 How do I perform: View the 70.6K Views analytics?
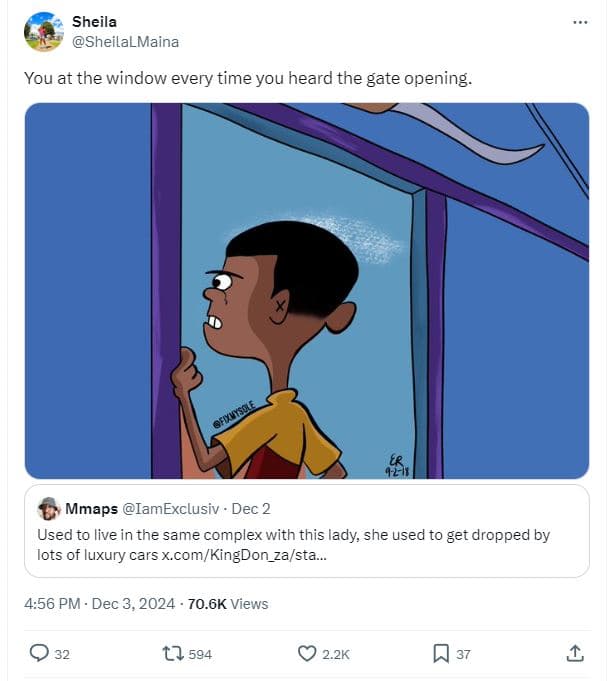coord(228,603)
